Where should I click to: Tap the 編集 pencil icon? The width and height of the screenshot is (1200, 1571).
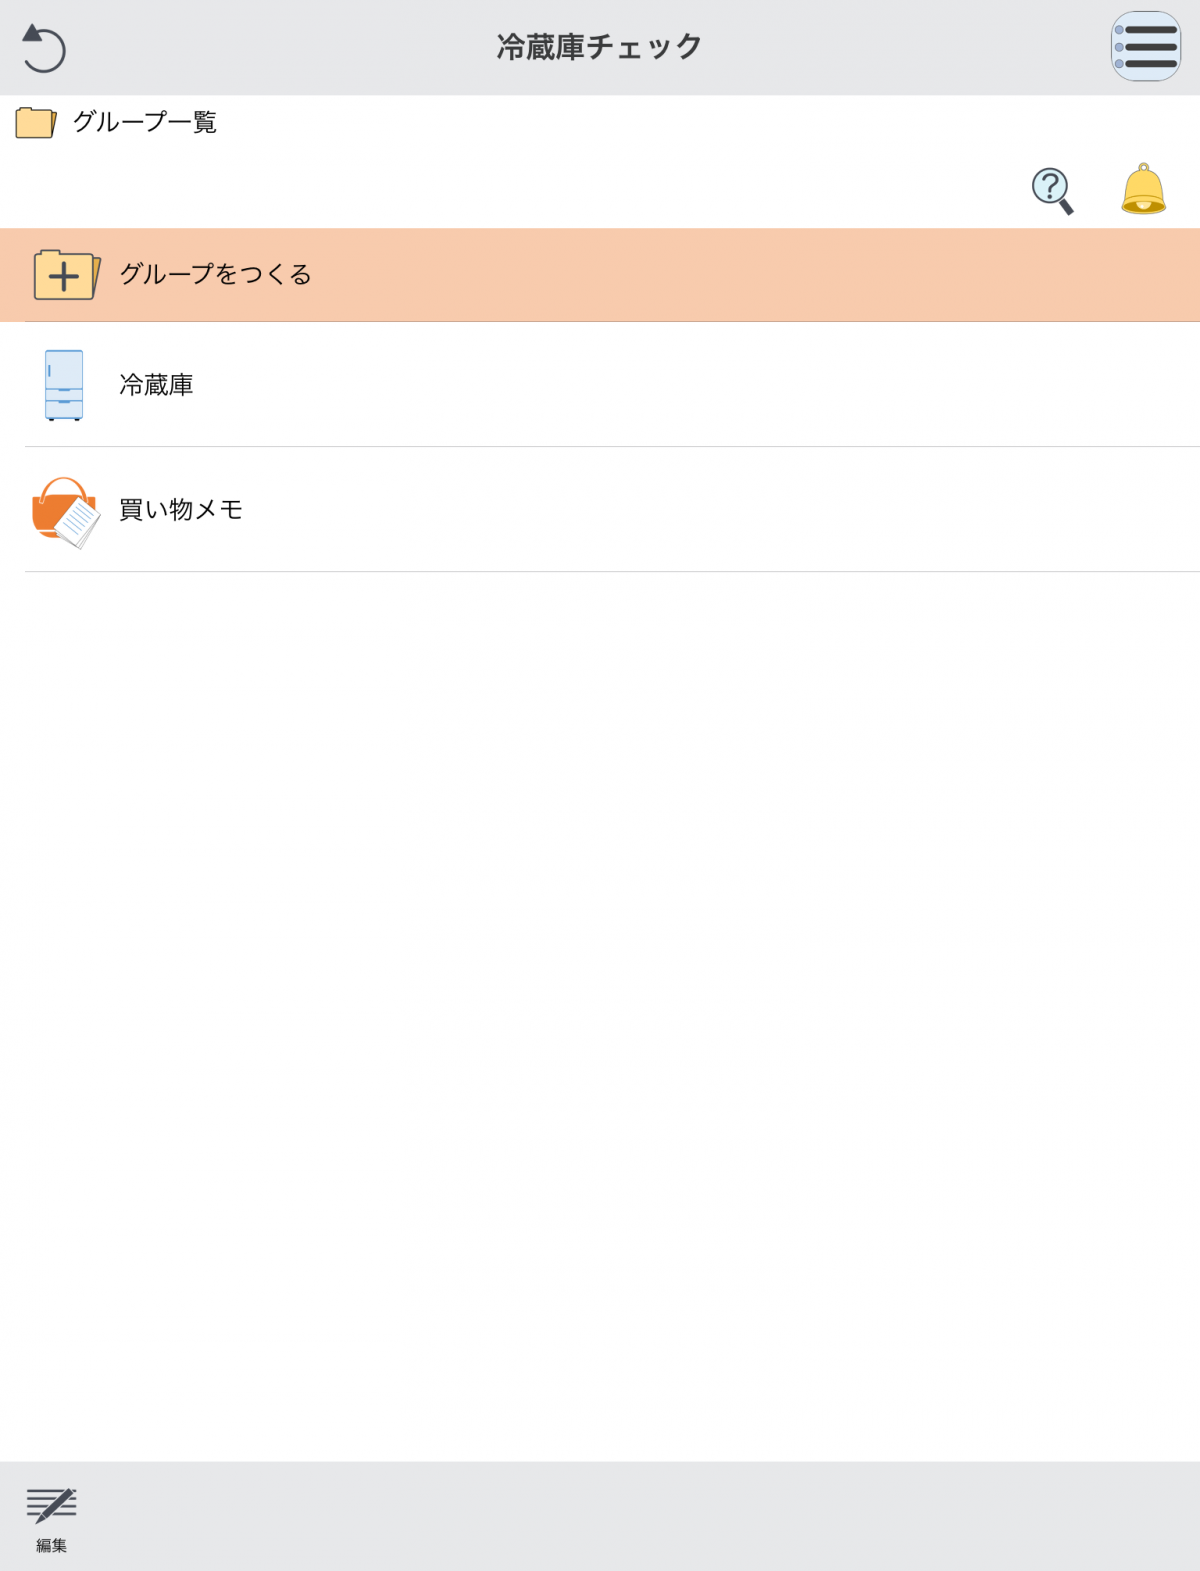[x=51, y=1505]
